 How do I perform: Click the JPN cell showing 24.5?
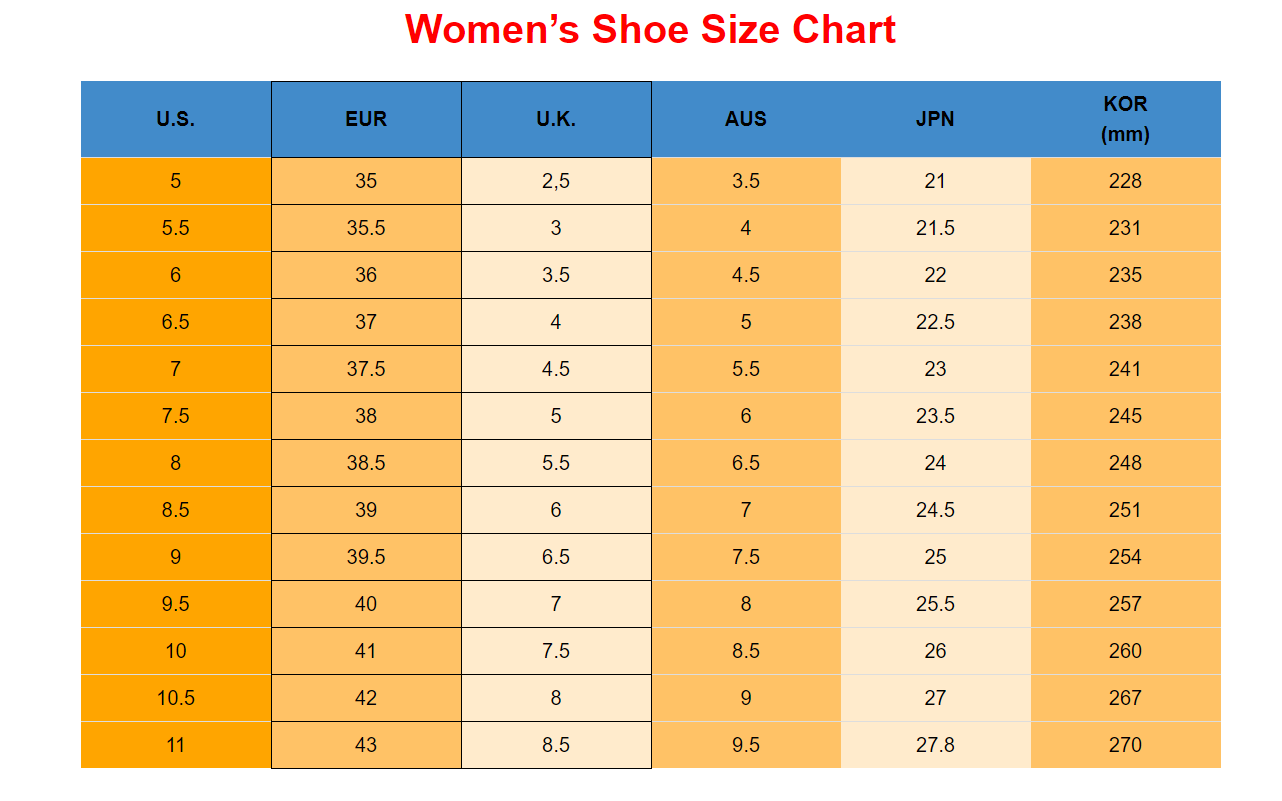point(935,510)
